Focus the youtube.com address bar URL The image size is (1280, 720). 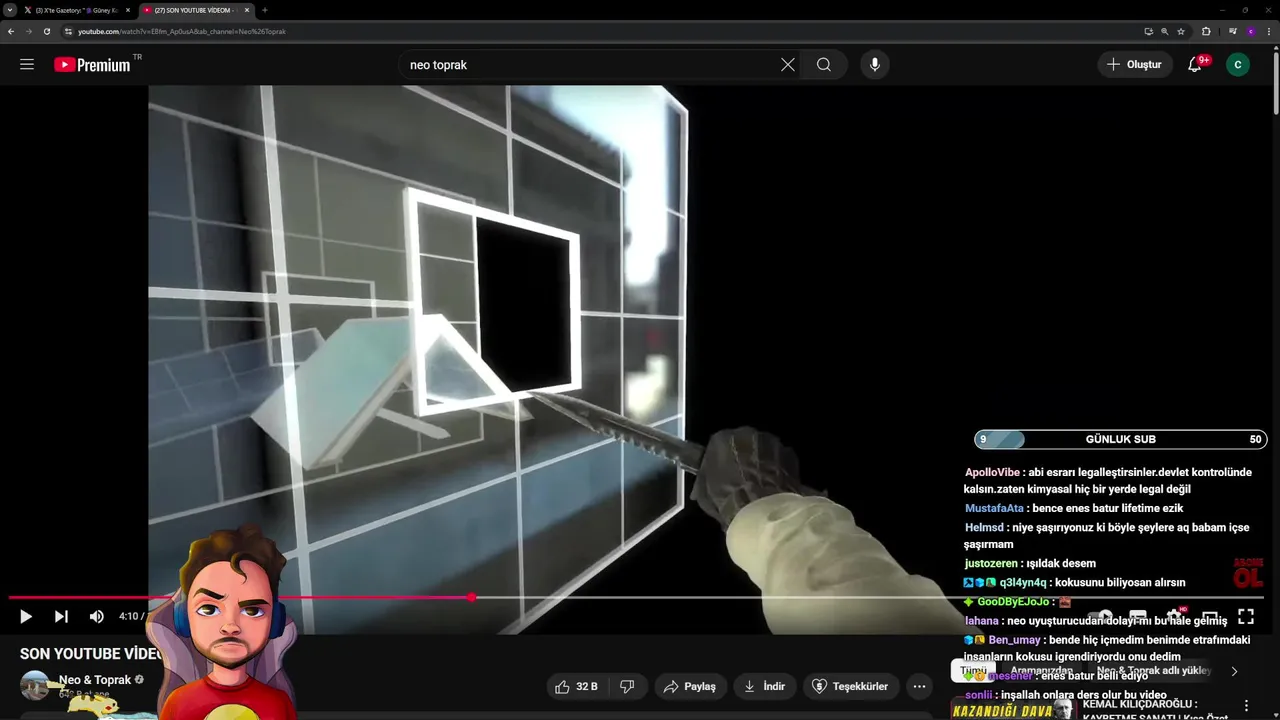182,31
